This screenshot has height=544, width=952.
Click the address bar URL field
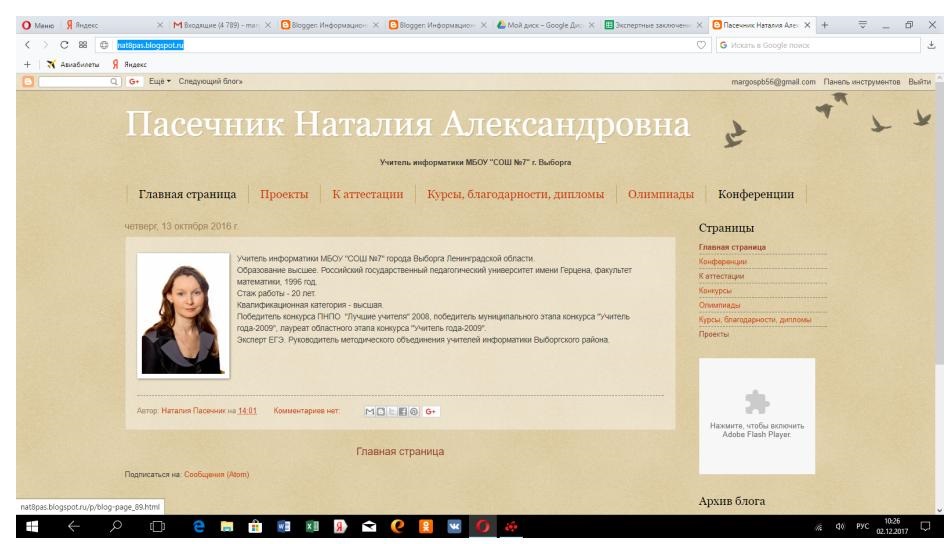(x=401, y=45)
